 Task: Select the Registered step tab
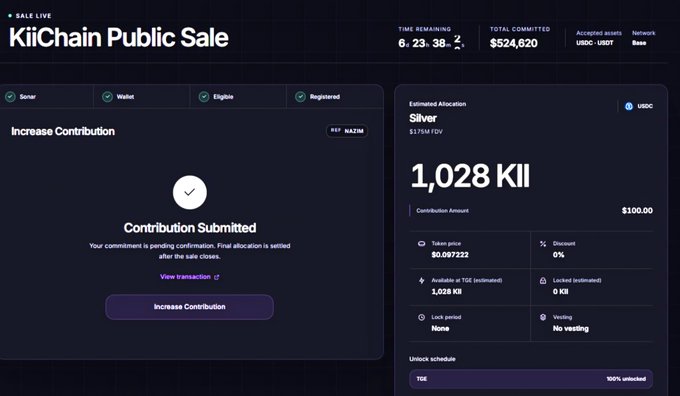click(334, 97)
